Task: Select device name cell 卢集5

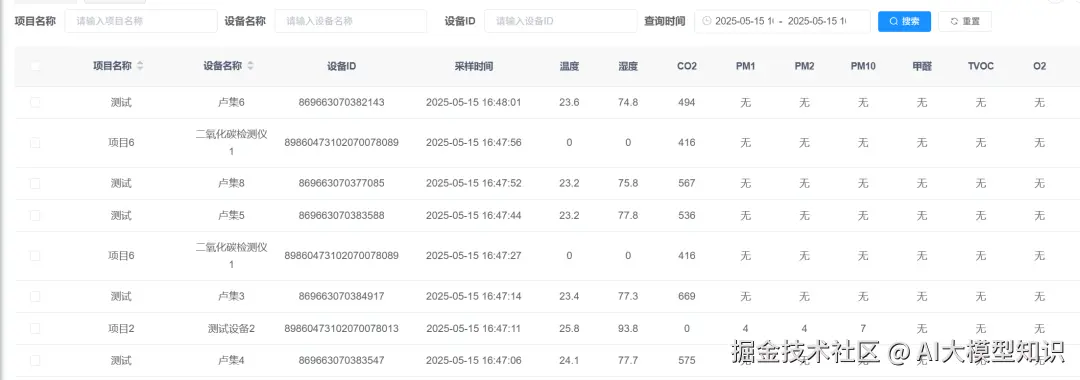Action: pos(231,215)
